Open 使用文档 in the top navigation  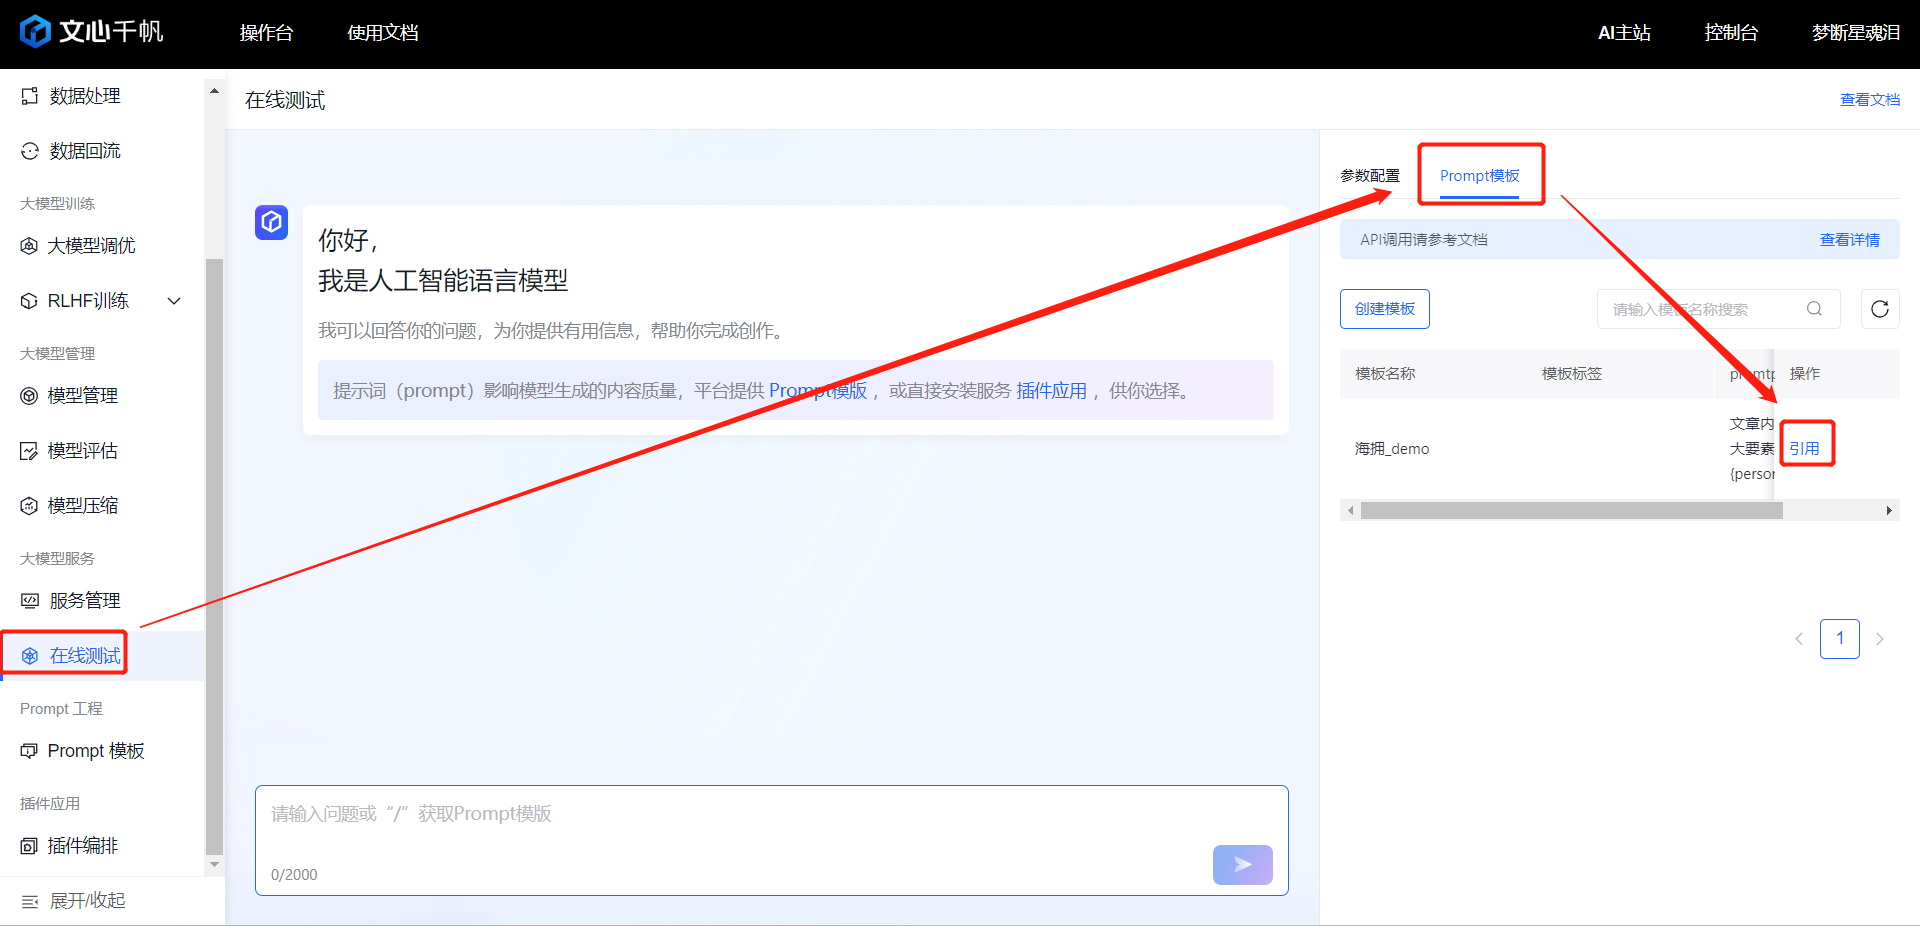(382, 33)
